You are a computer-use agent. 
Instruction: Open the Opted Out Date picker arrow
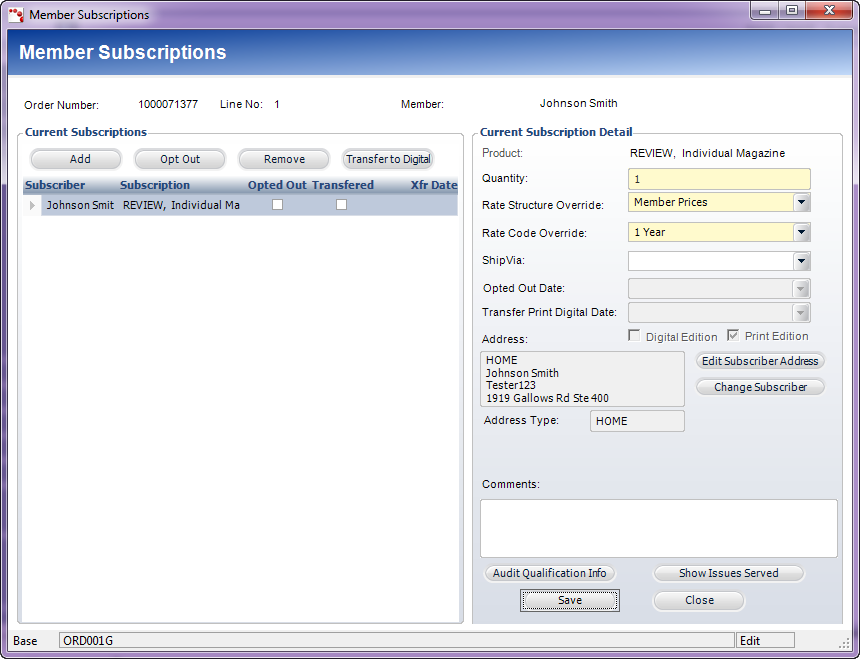pyautogui.click(x=801, y=289)
